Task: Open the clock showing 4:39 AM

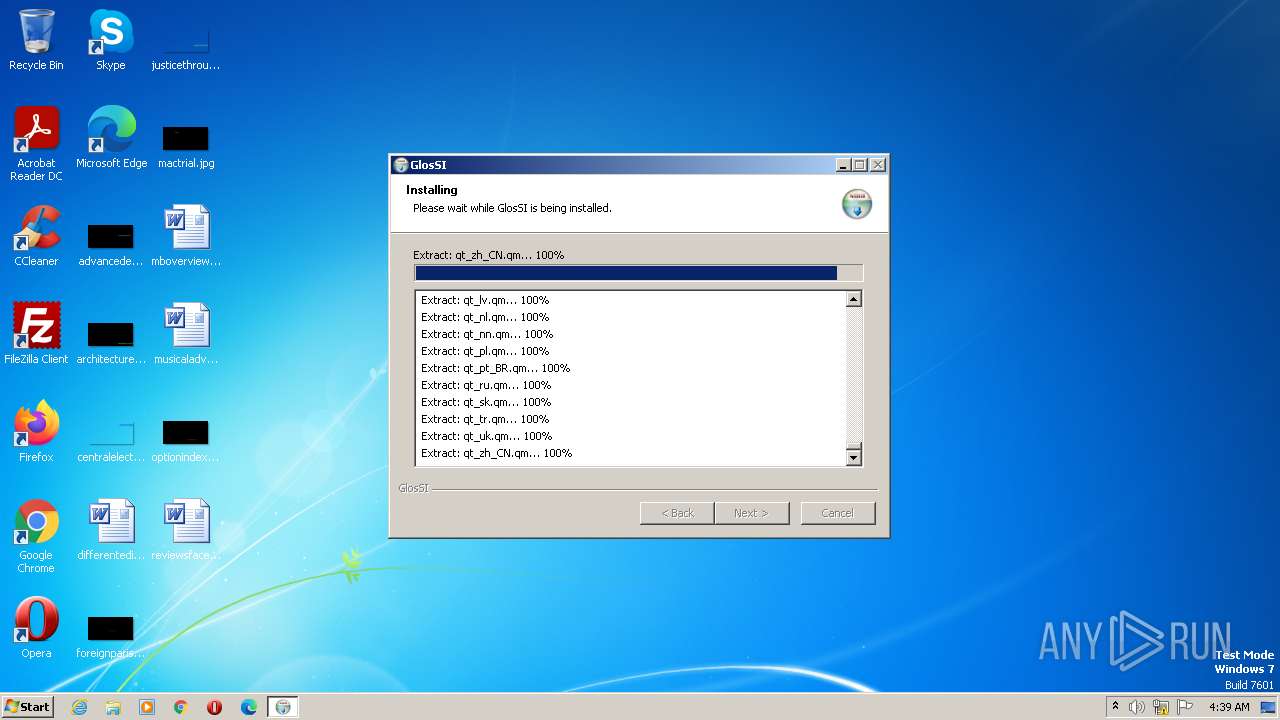Action: 1229,707
